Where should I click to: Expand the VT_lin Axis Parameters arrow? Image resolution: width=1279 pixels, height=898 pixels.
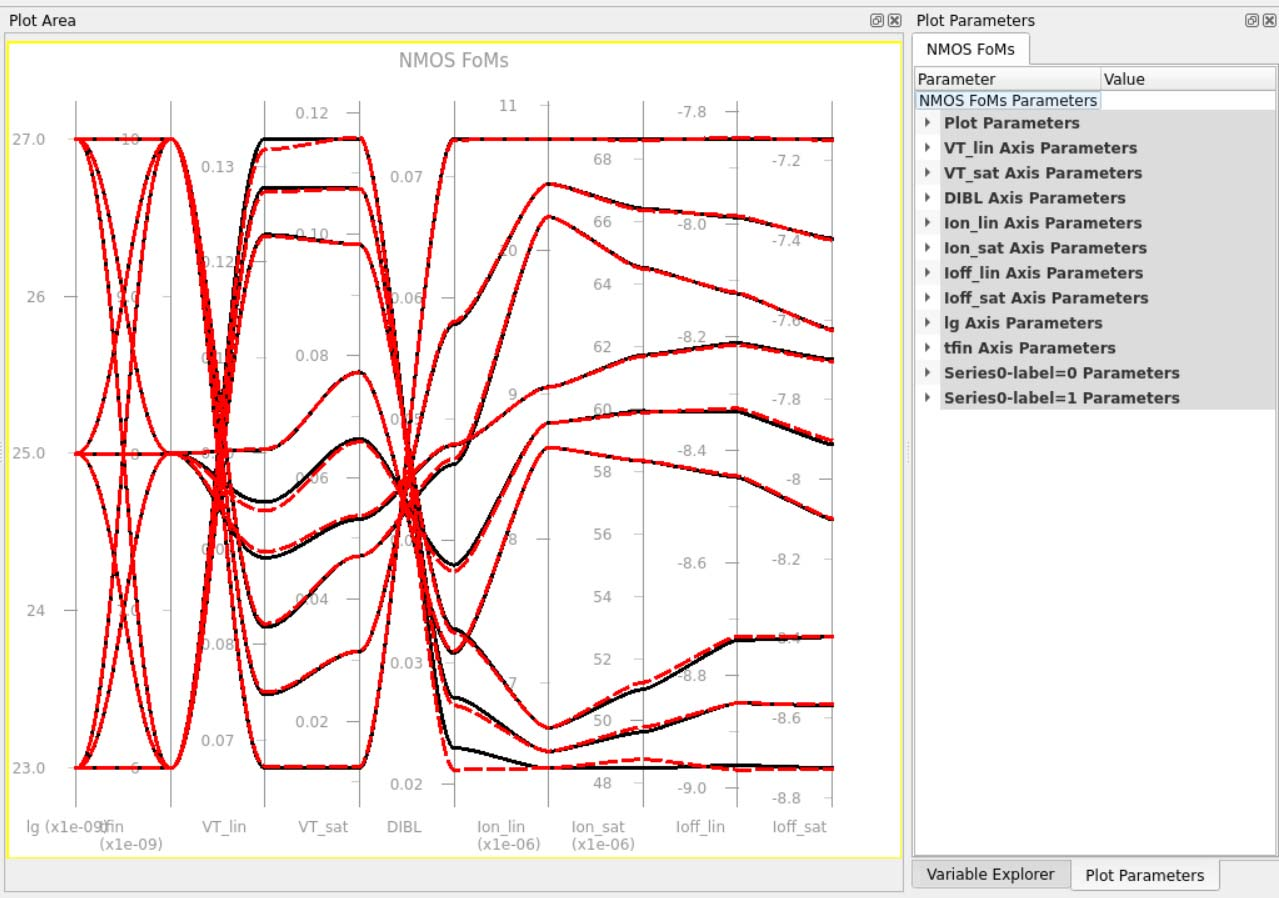coord(928,148)
